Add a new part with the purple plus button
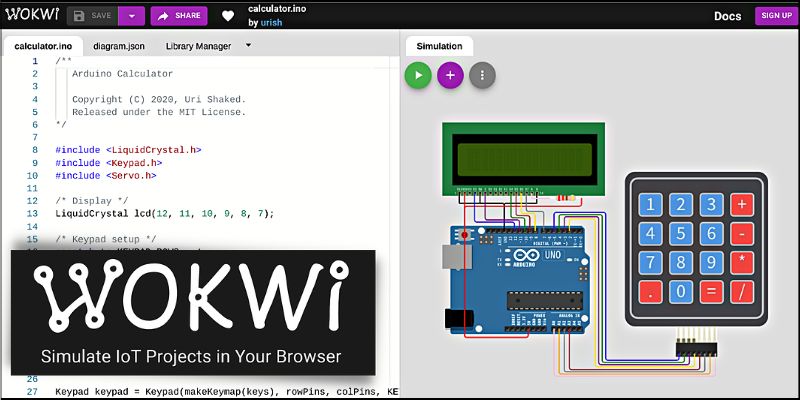800x400 pixels. tap(451, 76)
